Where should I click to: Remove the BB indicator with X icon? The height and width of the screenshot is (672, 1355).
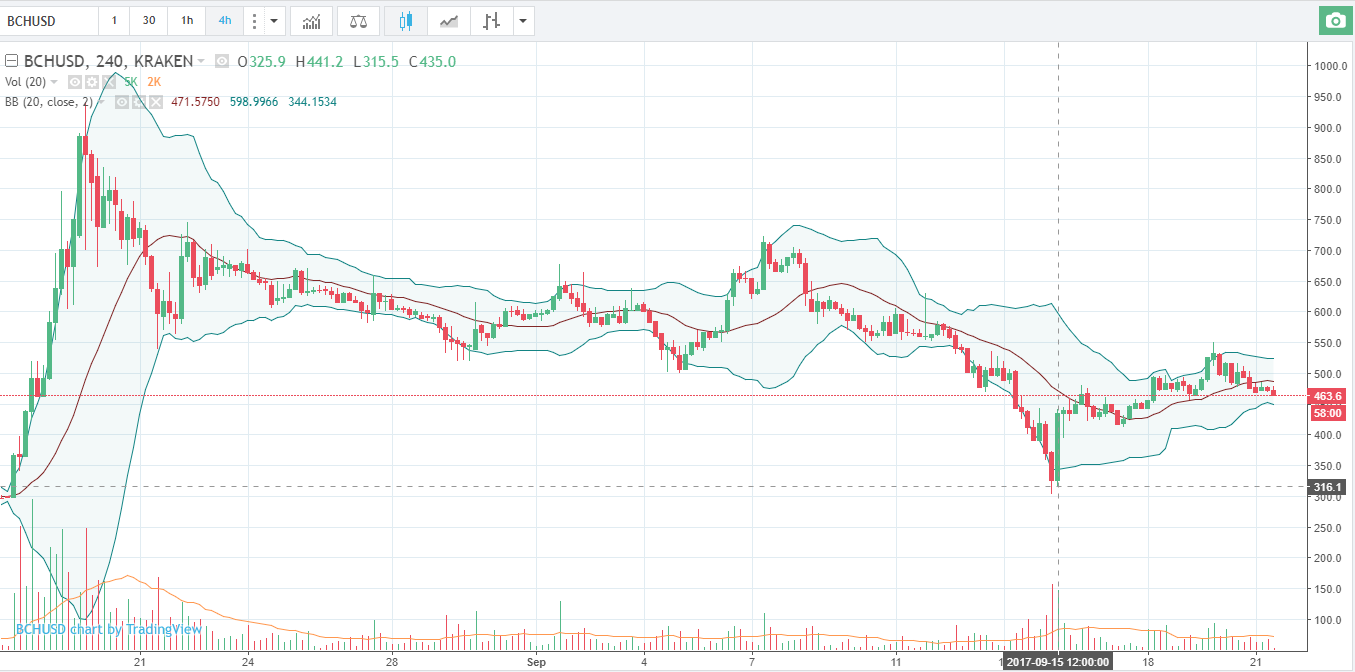(x=155, y=102)
